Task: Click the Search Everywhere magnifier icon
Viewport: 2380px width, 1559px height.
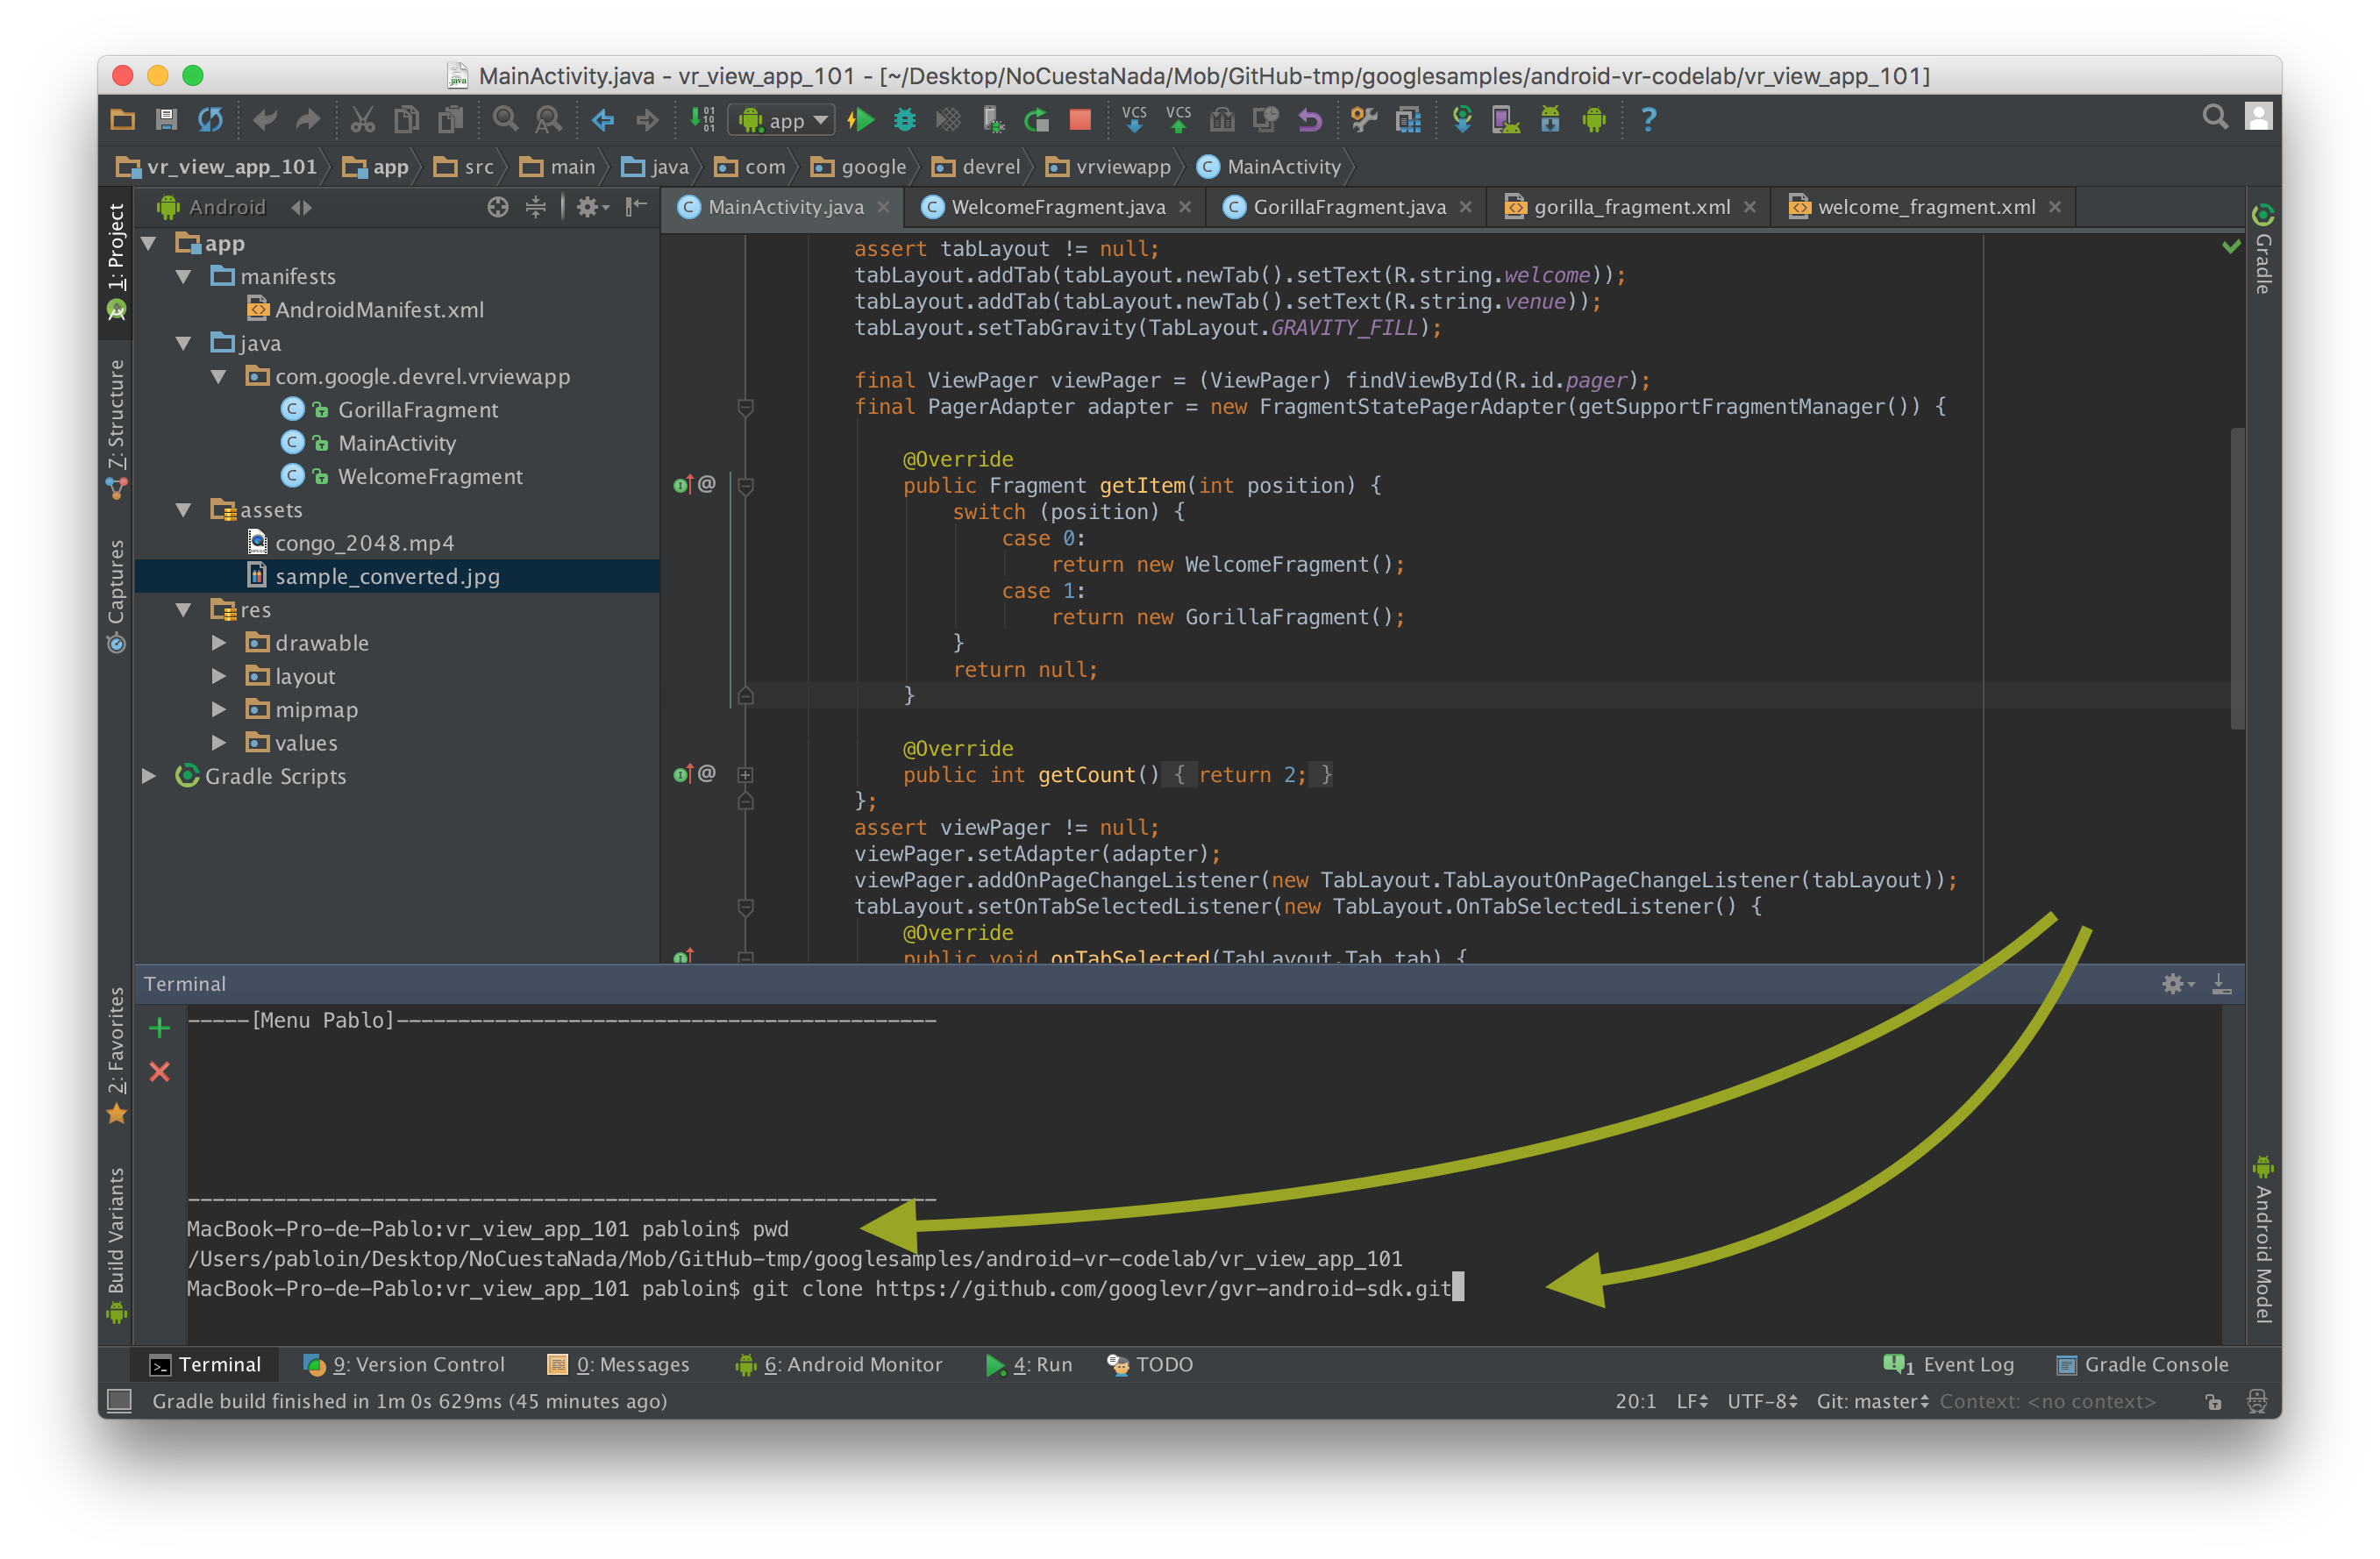Action: 2215,118
